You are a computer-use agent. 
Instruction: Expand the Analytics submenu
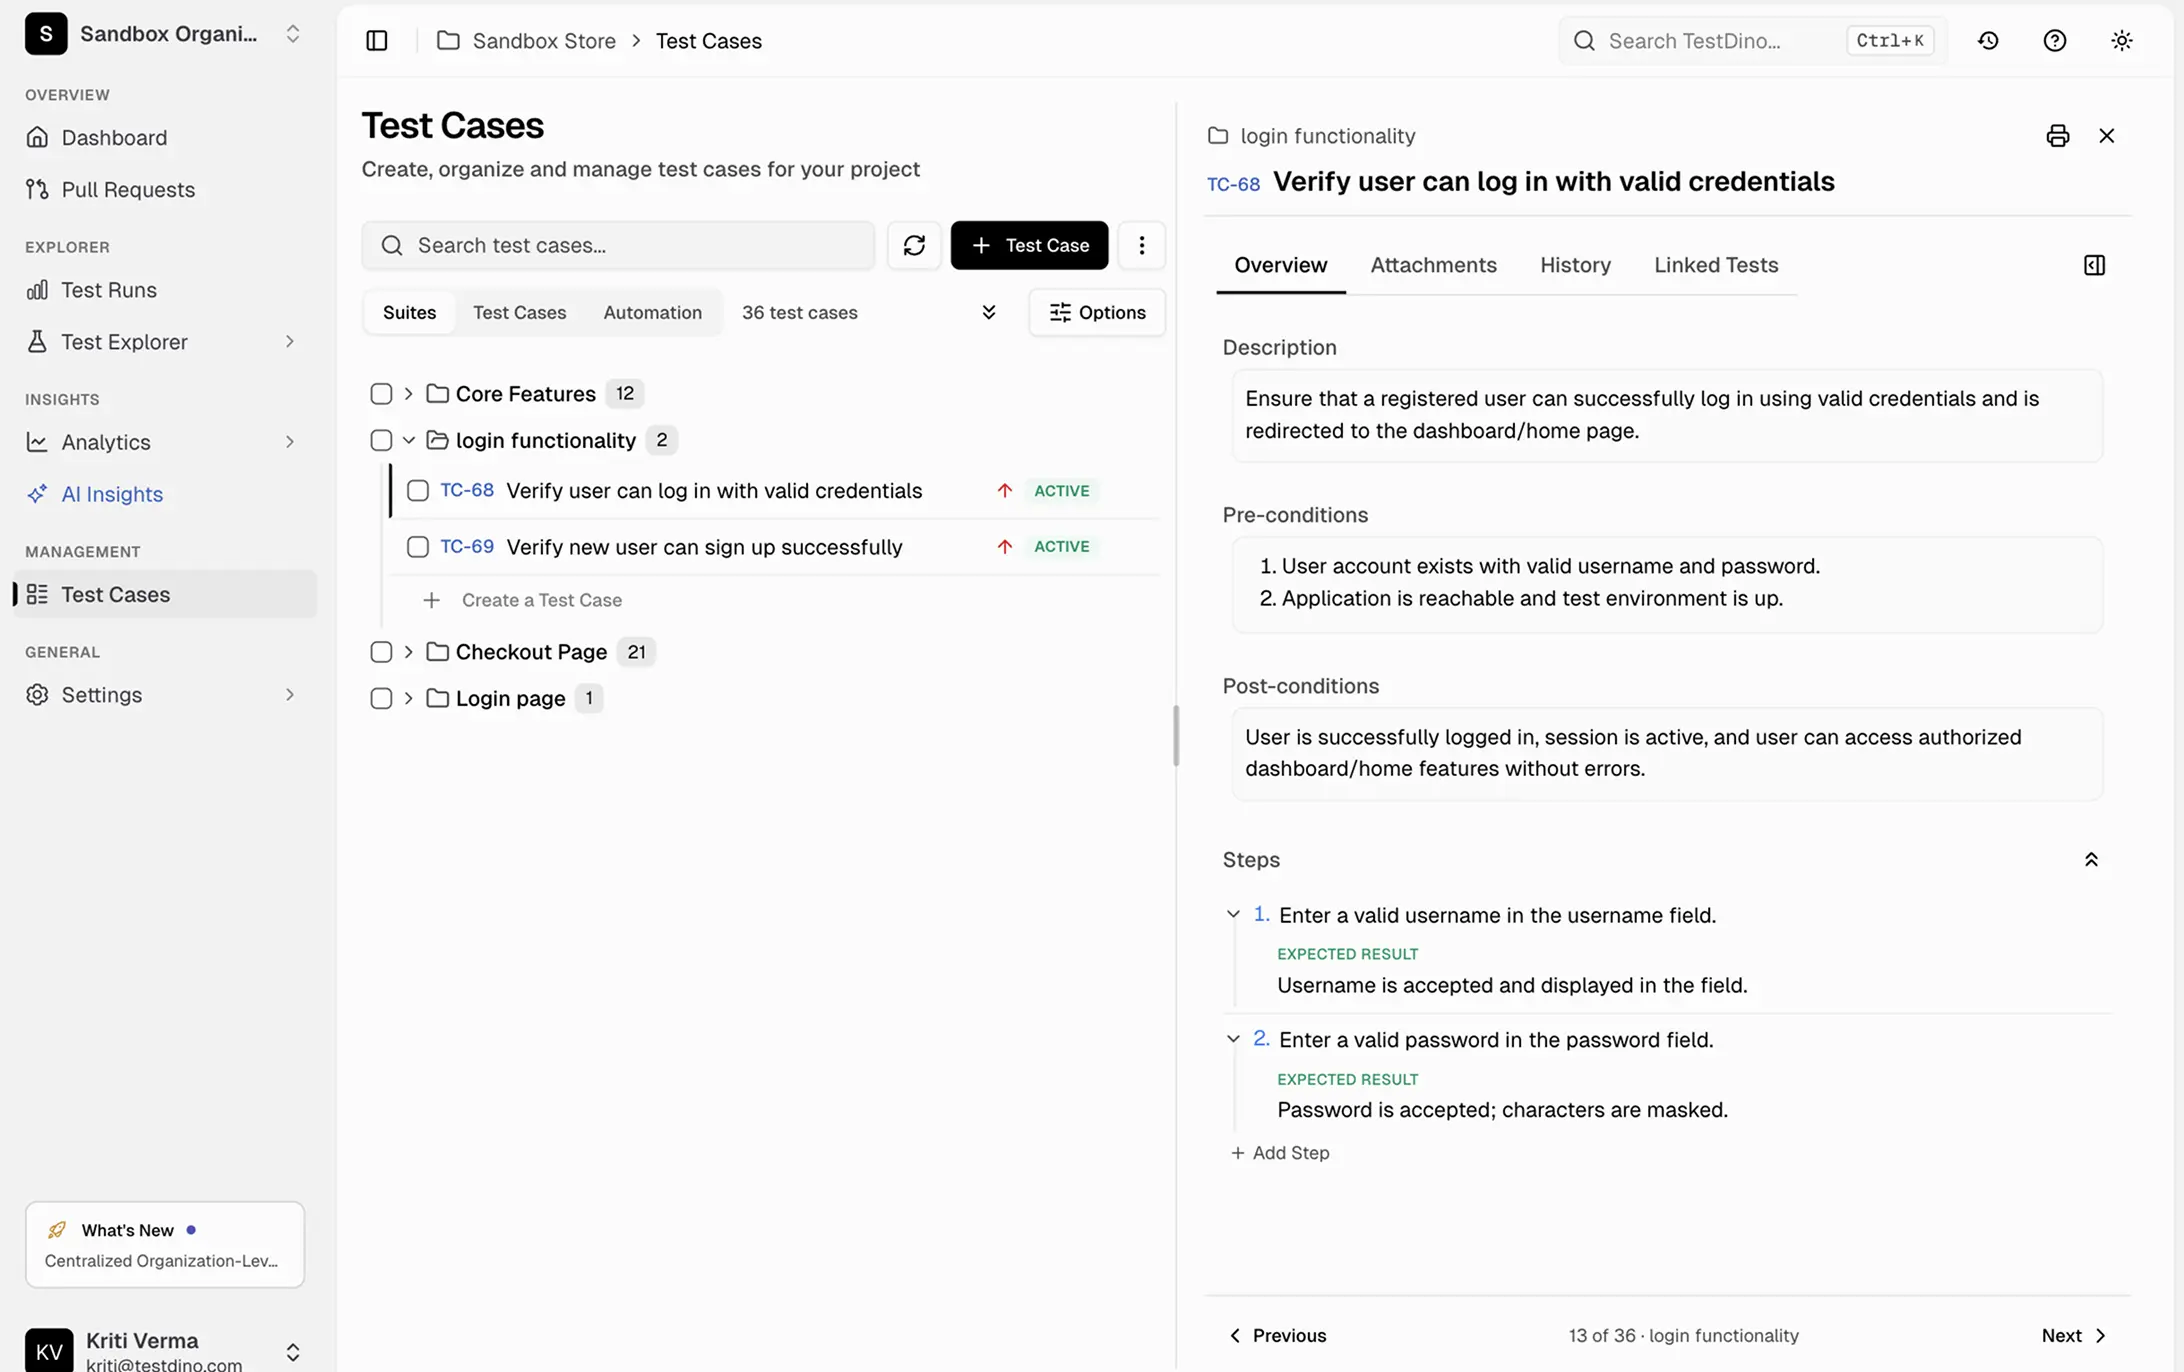click(289, 442)
